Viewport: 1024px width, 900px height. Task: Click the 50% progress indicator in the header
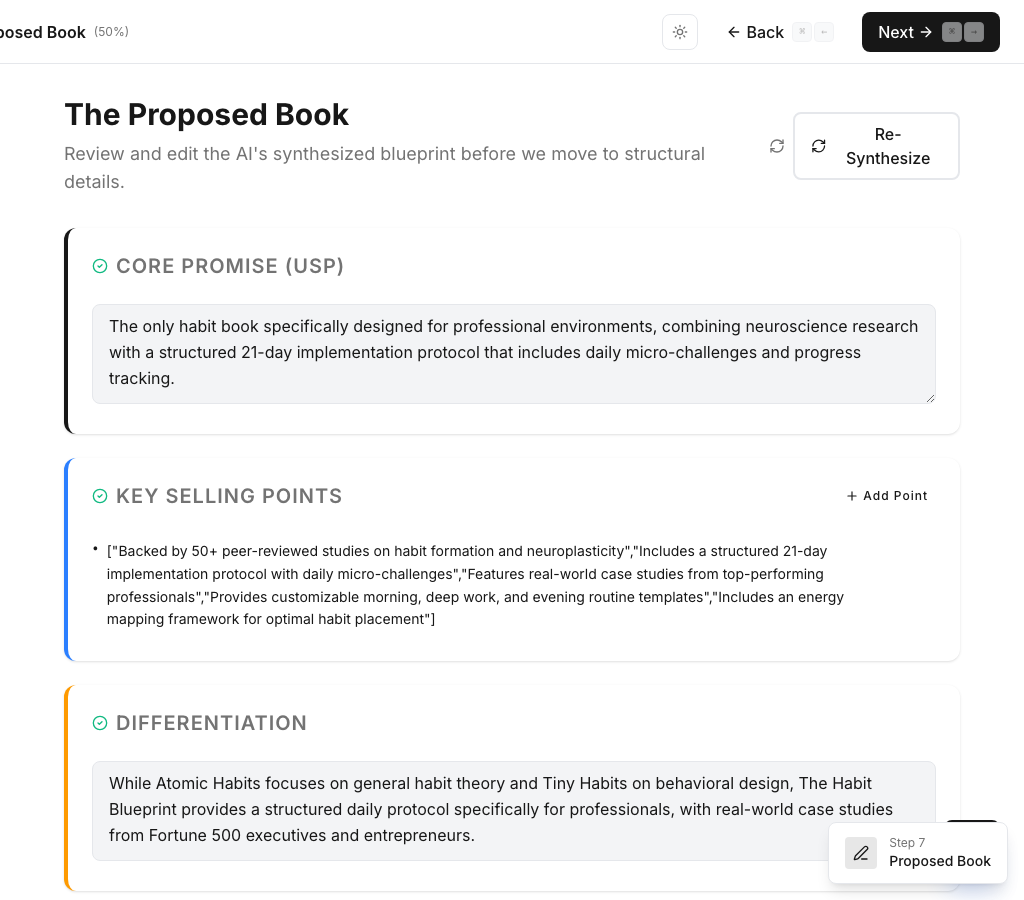click(111, 31)
